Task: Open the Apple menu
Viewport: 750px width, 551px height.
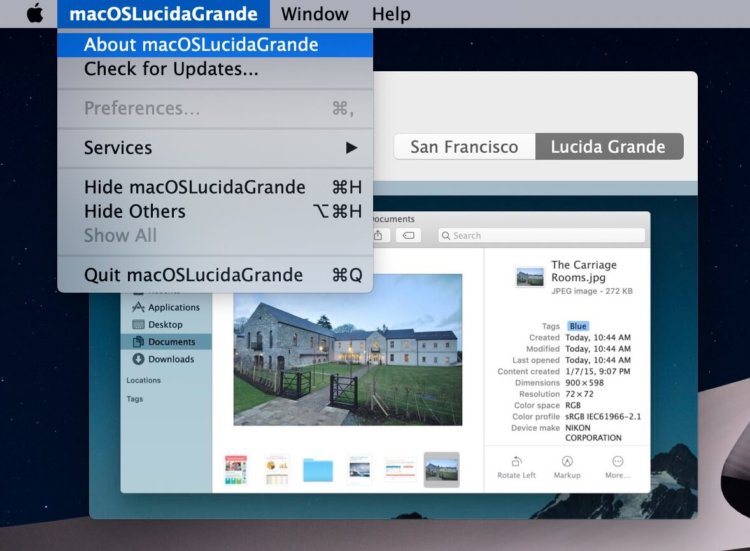Action: pos(35,13)
